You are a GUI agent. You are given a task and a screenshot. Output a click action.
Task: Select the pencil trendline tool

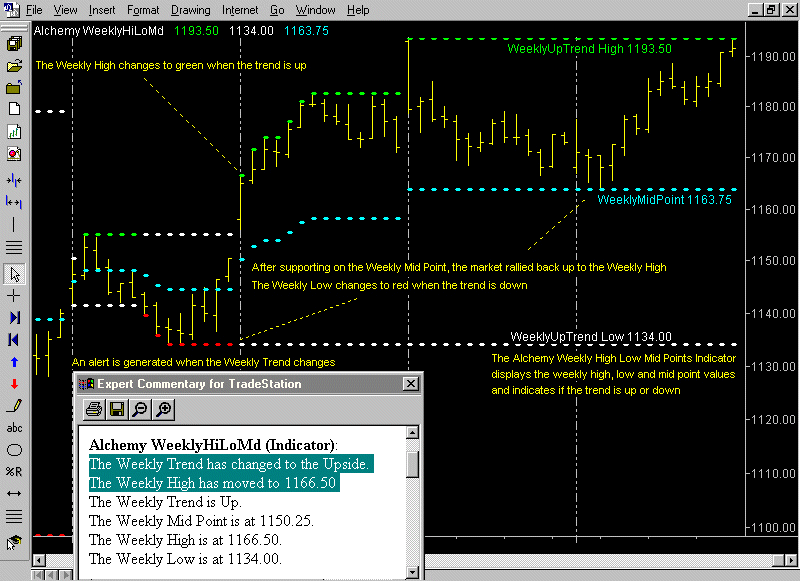coord(14,406)
